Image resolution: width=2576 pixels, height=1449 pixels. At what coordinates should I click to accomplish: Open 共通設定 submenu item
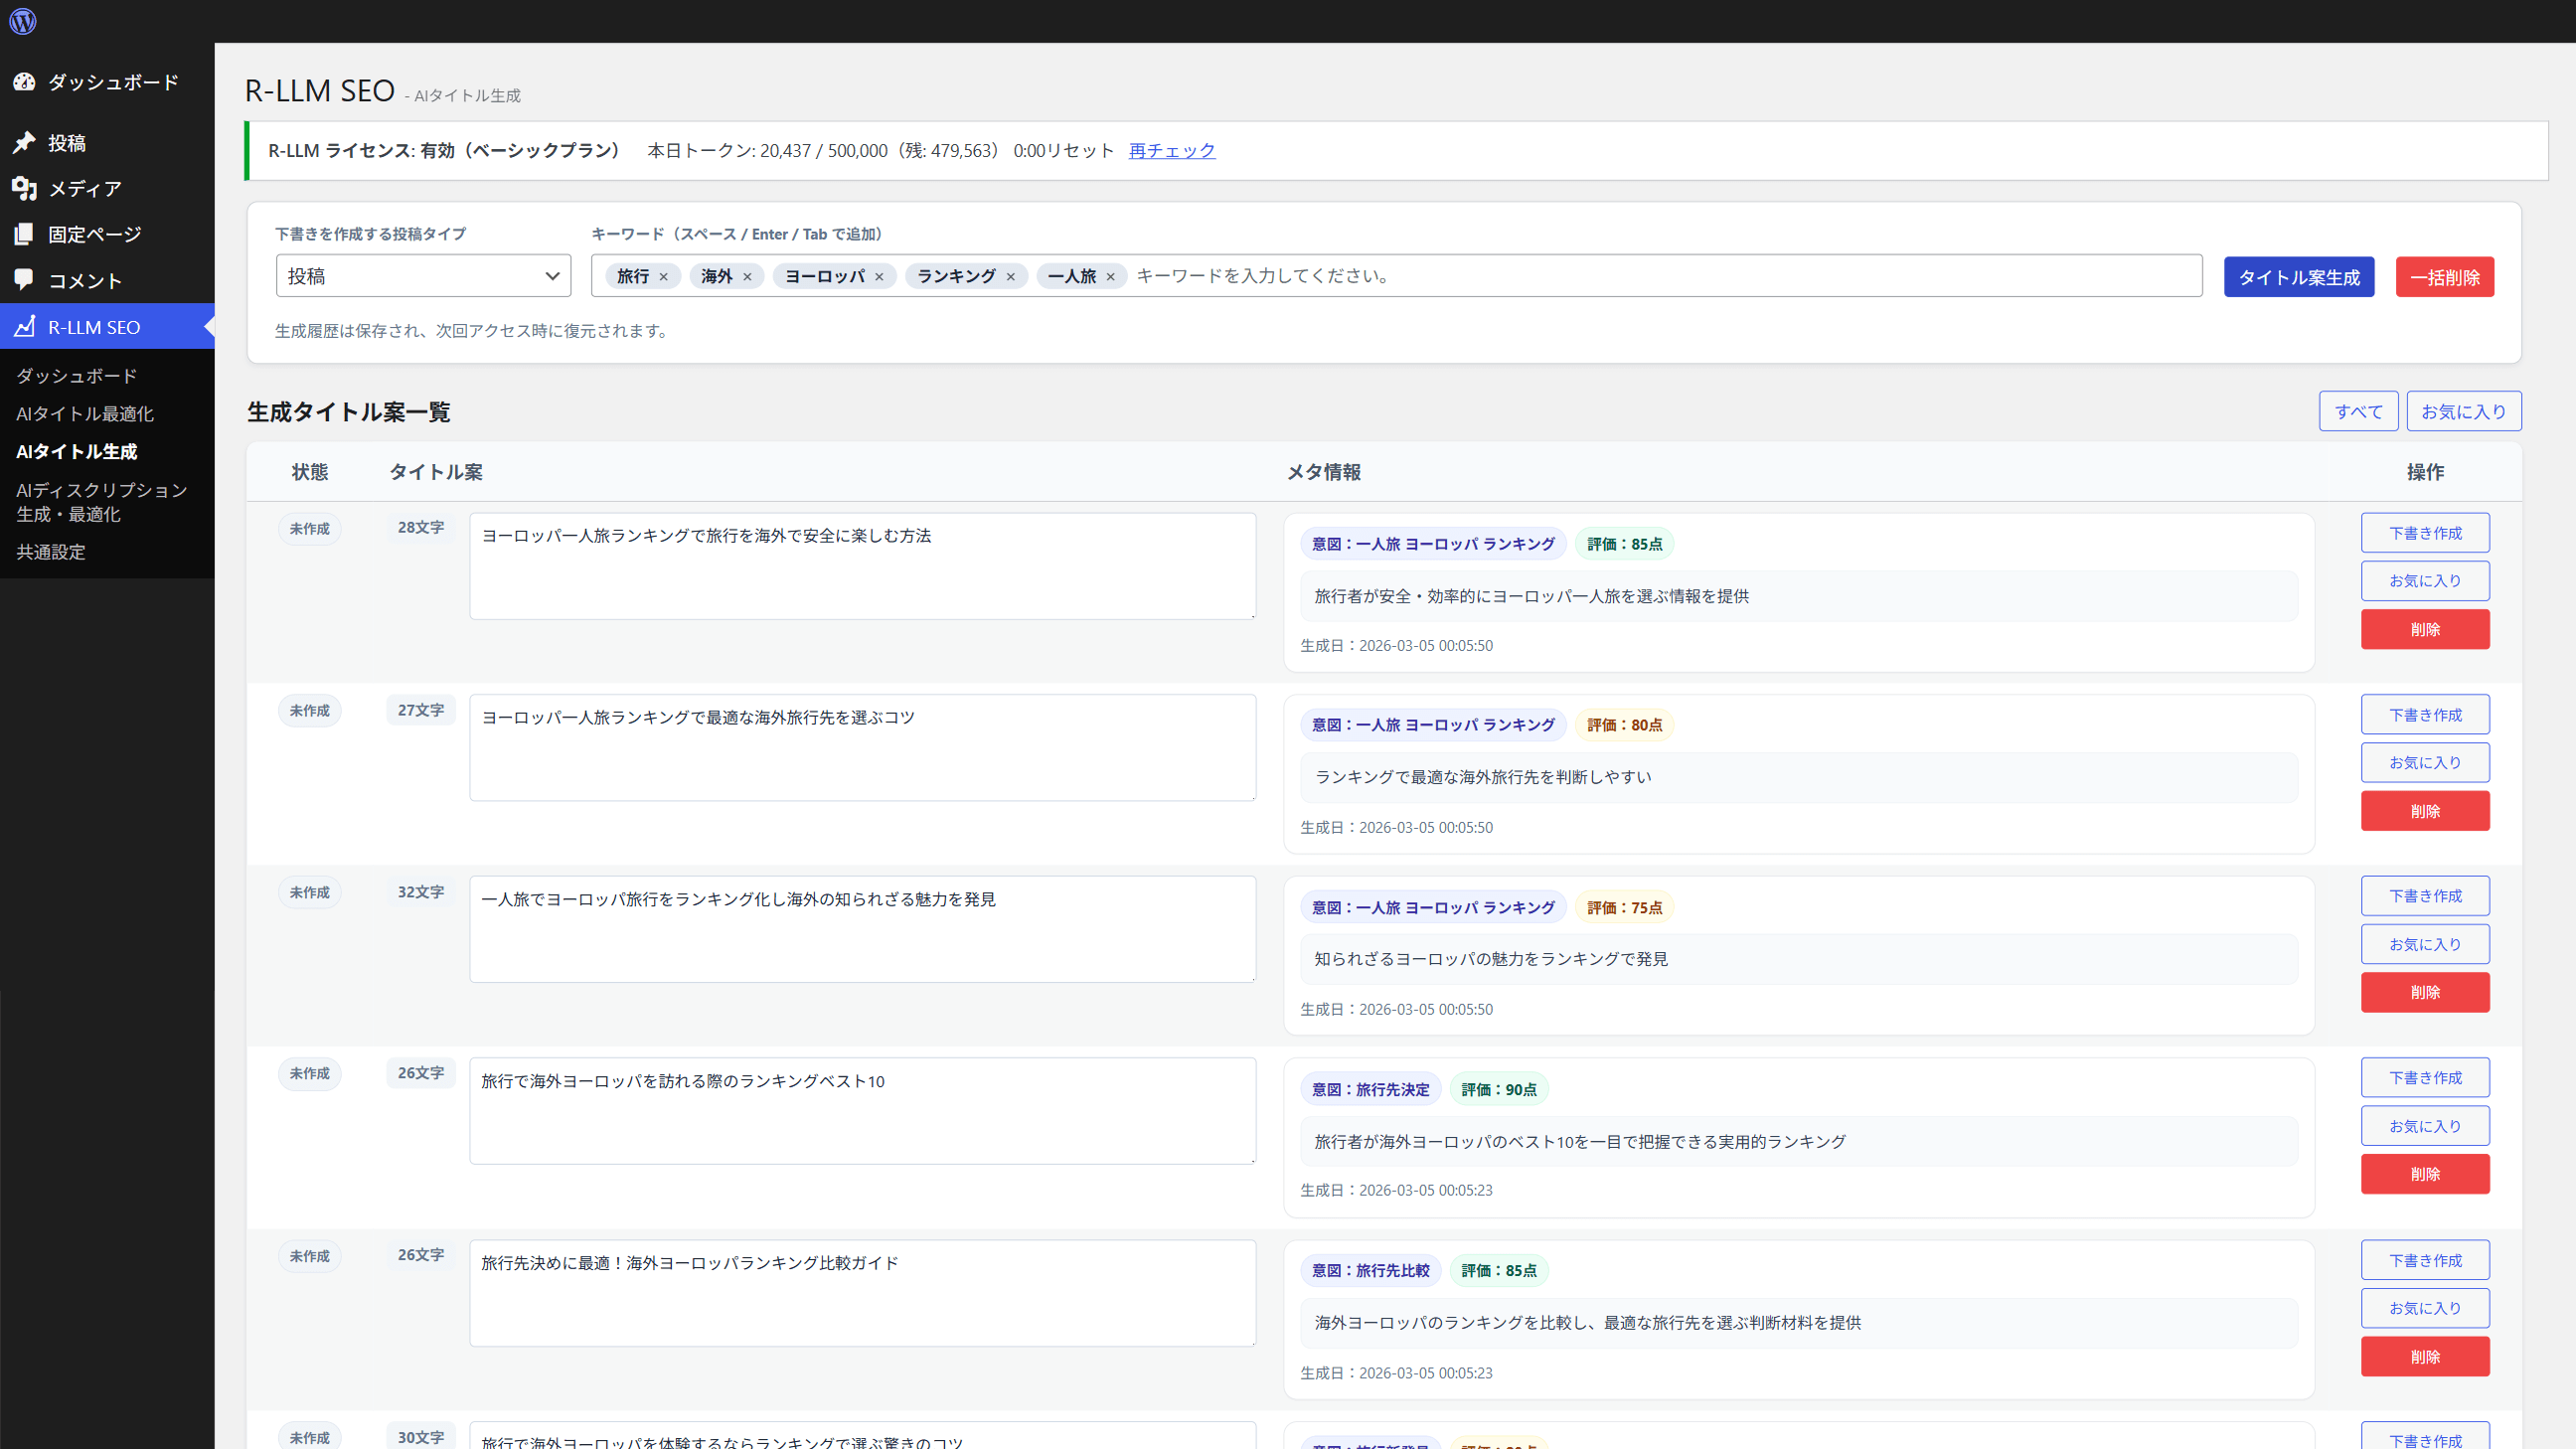tap(51, 552)
